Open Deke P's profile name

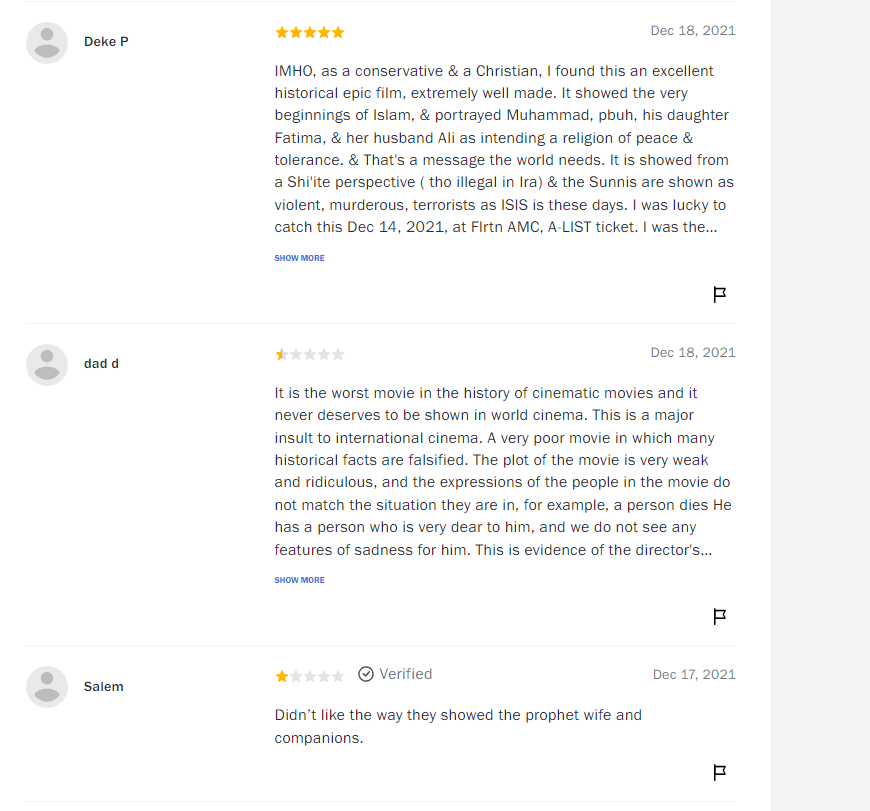(106, 42)
